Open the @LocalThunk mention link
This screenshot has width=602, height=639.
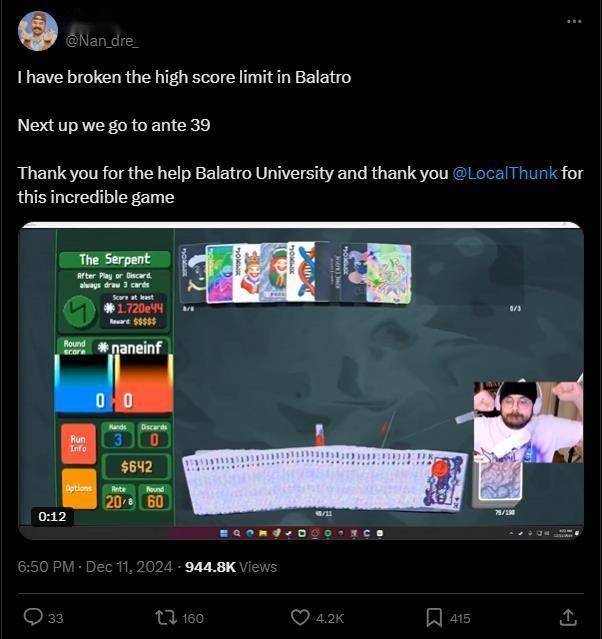coord(505,173)
